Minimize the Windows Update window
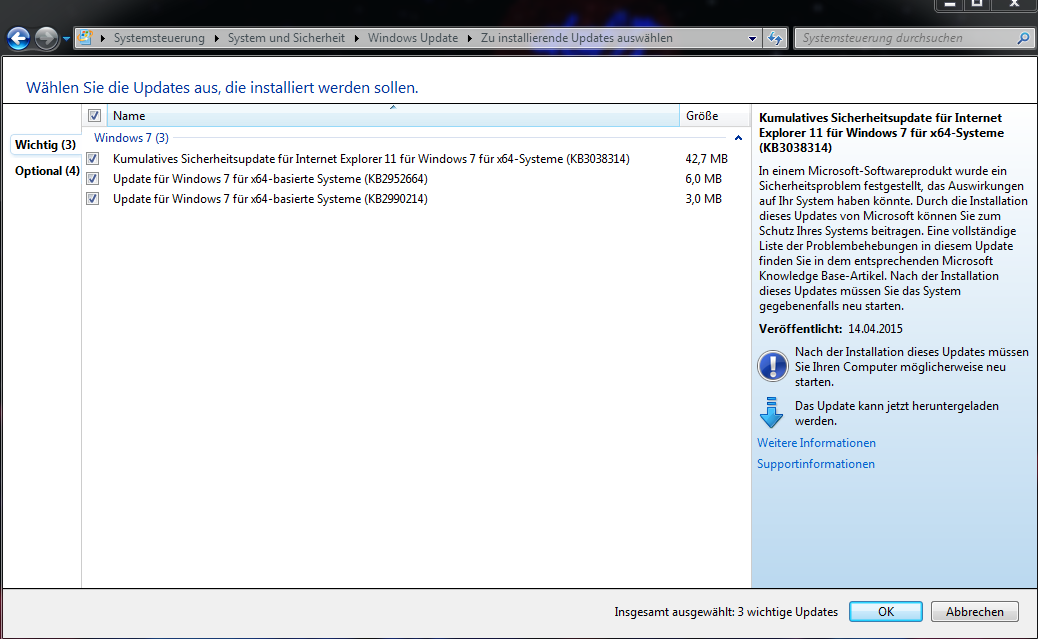This screenshot has width=1038, height=639. point(949,4)
